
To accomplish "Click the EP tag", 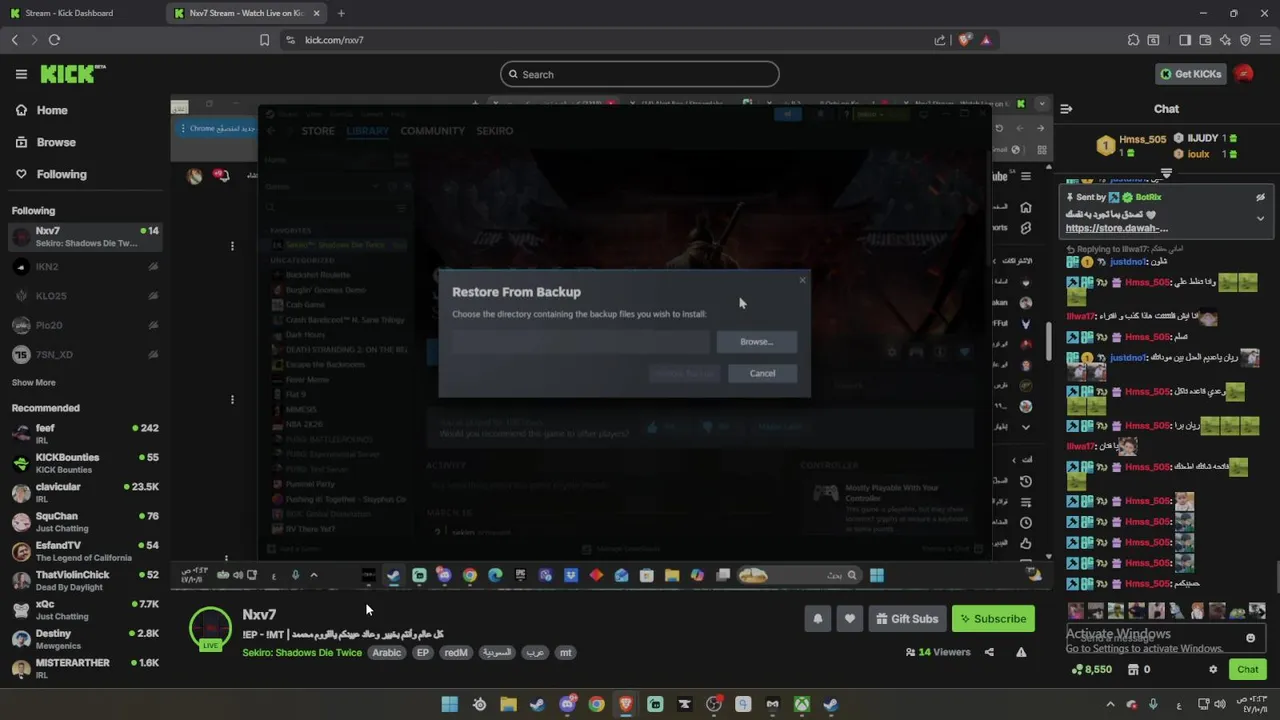I will pyautogui.click(x=423, y=652).
